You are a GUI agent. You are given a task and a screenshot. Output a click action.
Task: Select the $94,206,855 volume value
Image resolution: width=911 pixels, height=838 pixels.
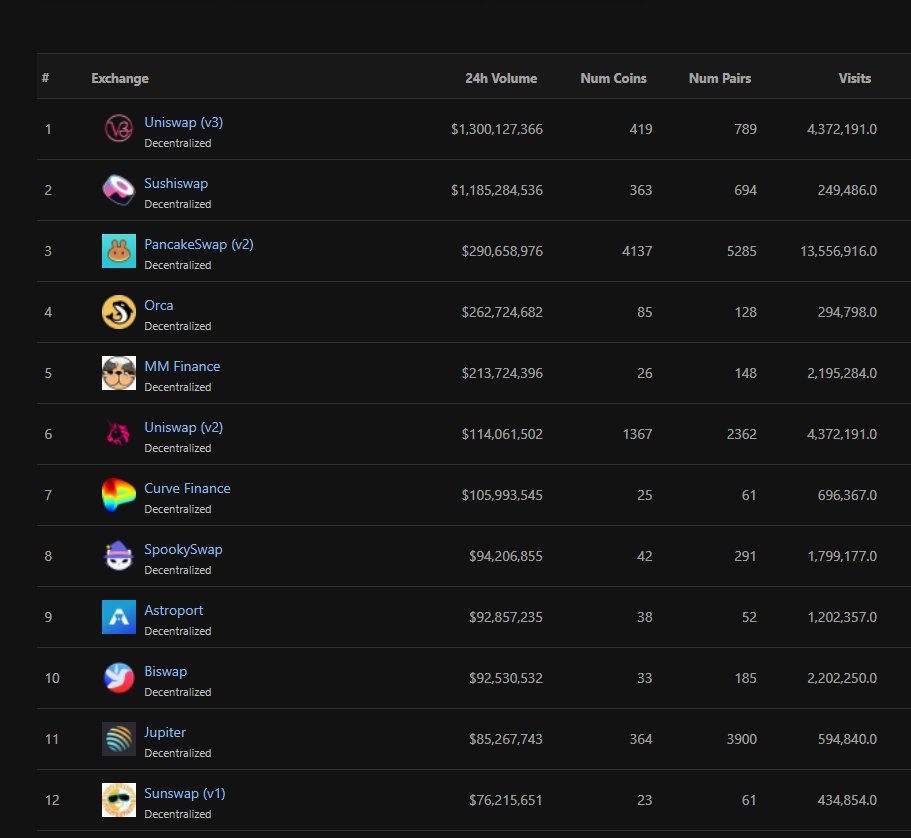pyautogui.click(x=505, y=556)
